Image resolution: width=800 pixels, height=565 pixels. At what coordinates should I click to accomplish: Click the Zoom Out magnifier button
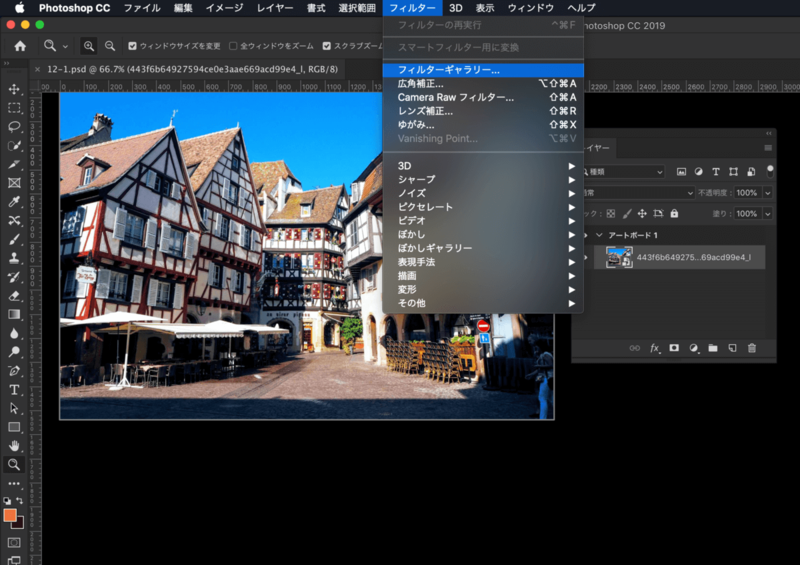pyautogui.click(x=110, y=46)
